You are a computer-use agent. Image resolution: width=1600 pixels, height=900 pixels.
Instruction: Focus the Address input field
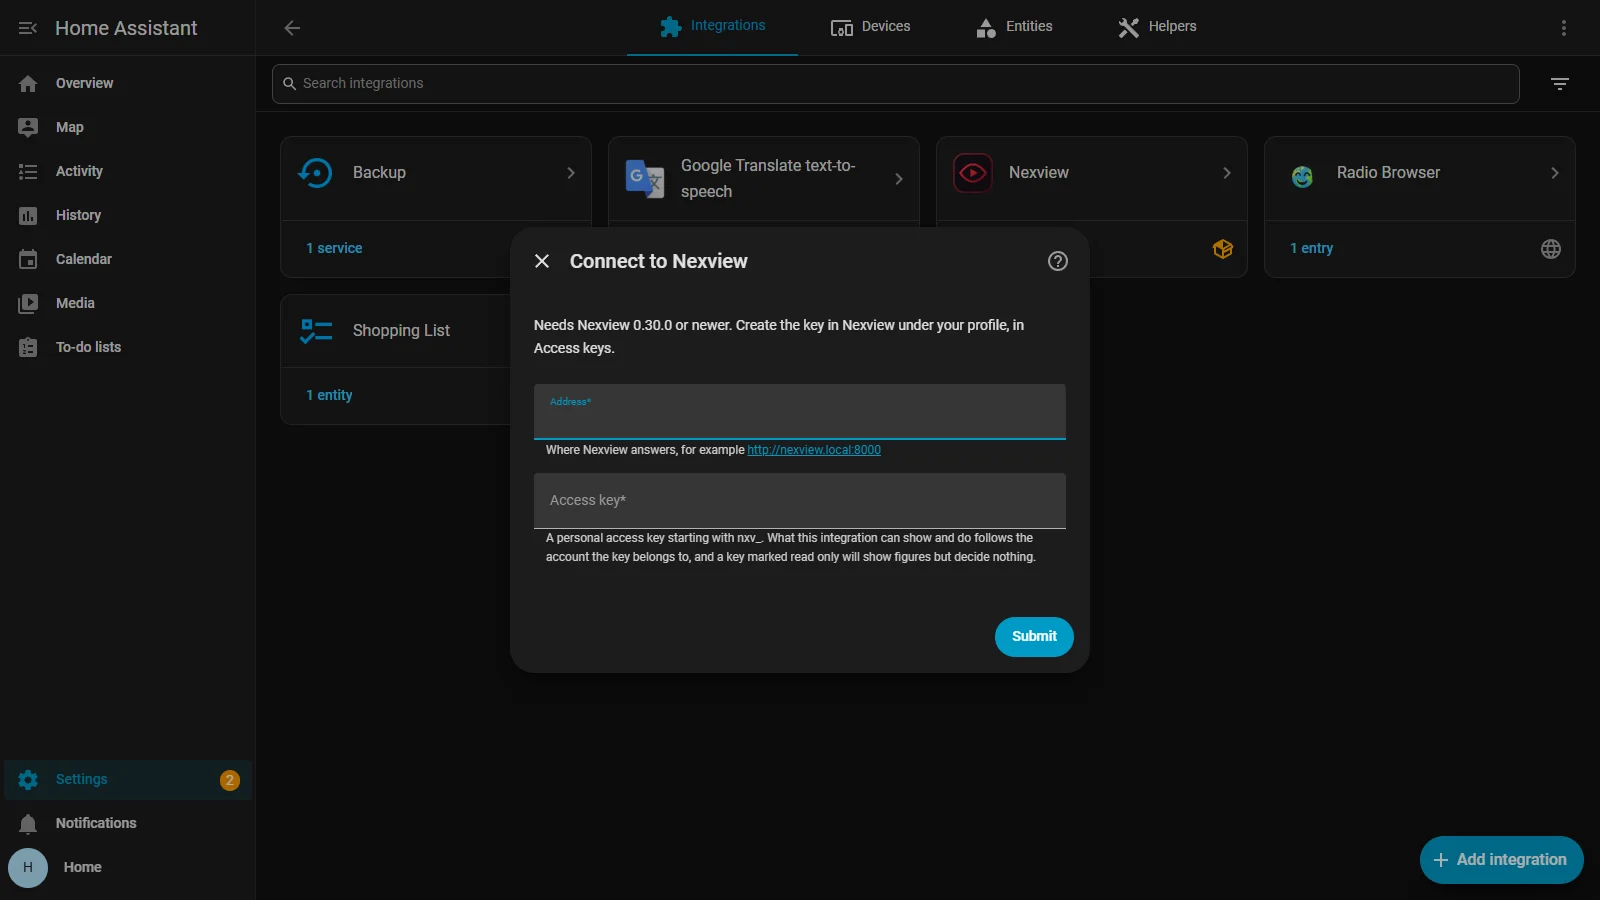(800, 412)
